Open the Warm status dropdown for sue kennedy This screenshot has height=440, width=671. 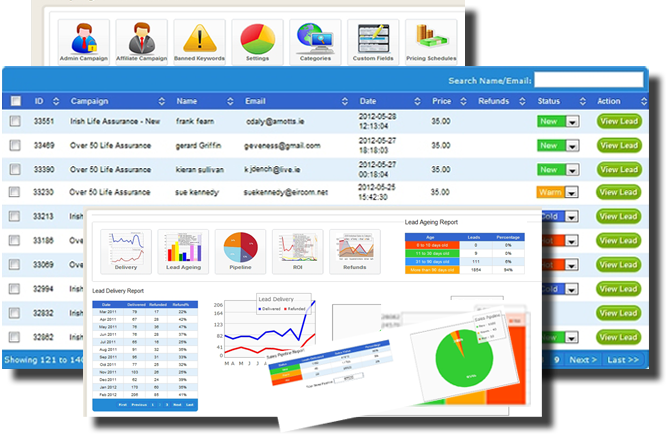click(573, 192)
